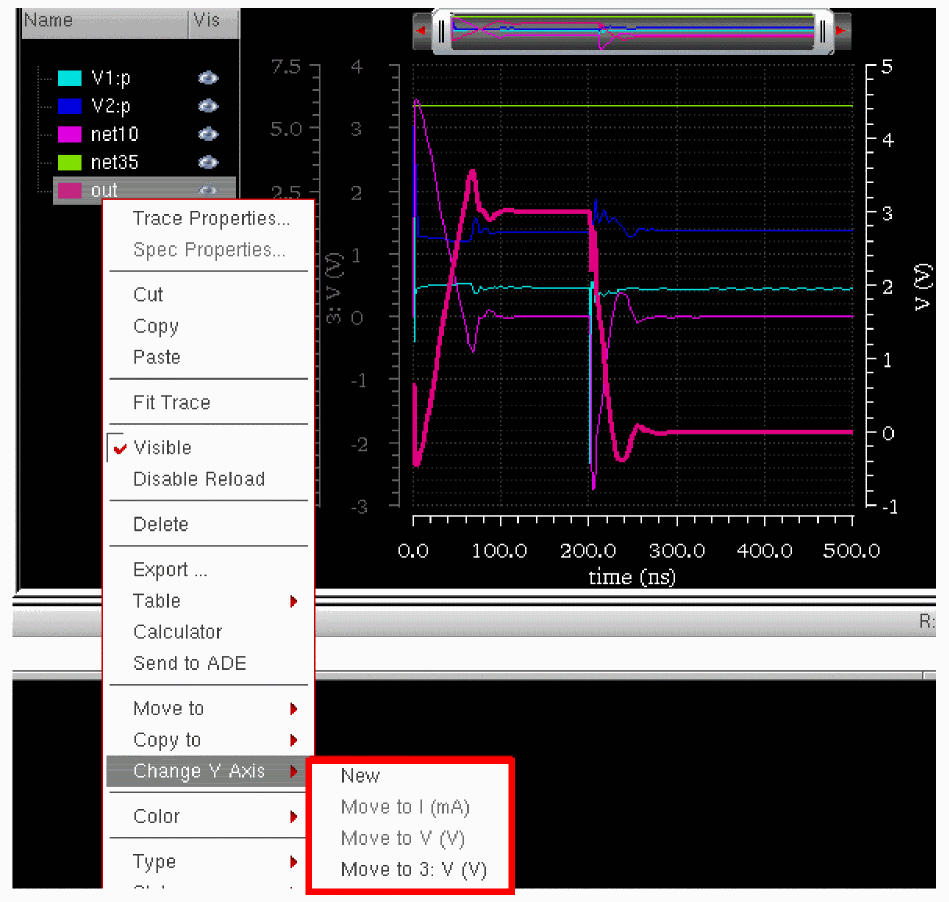Choose Move to 3: V (V)
Image resolution: width=949 pixels, height=902 pixels.
coord(413,870)
